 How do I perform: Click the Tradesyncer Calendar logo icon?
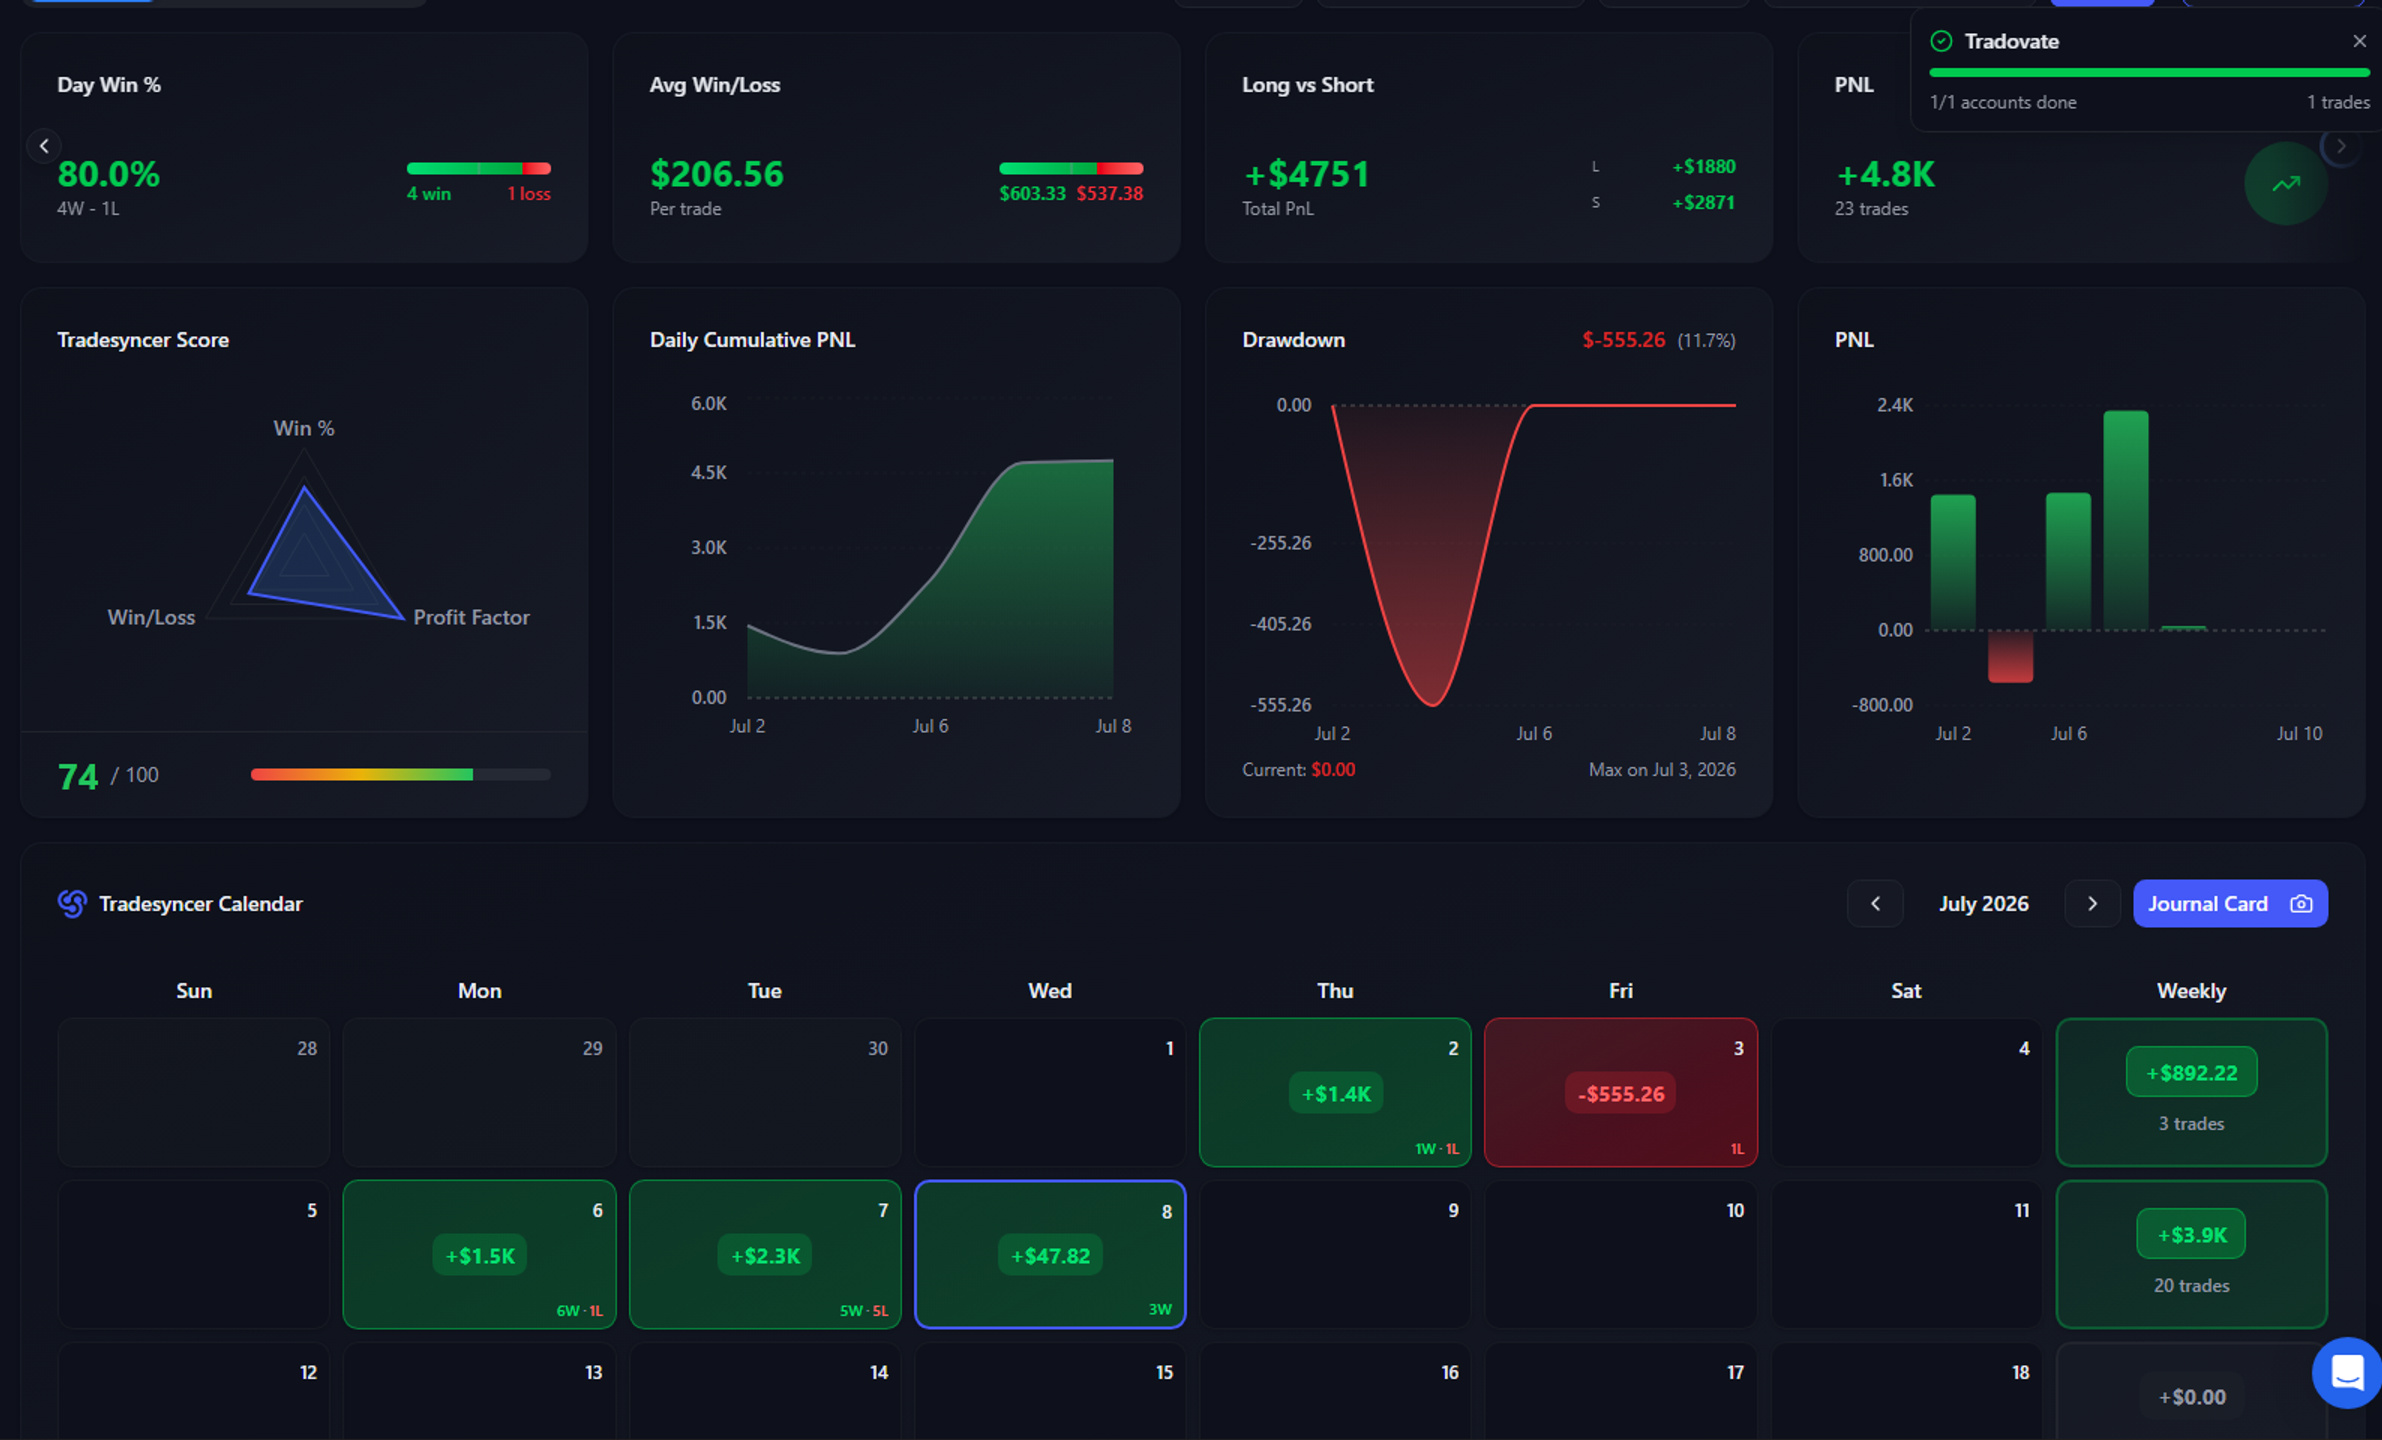tap(72, 903)
